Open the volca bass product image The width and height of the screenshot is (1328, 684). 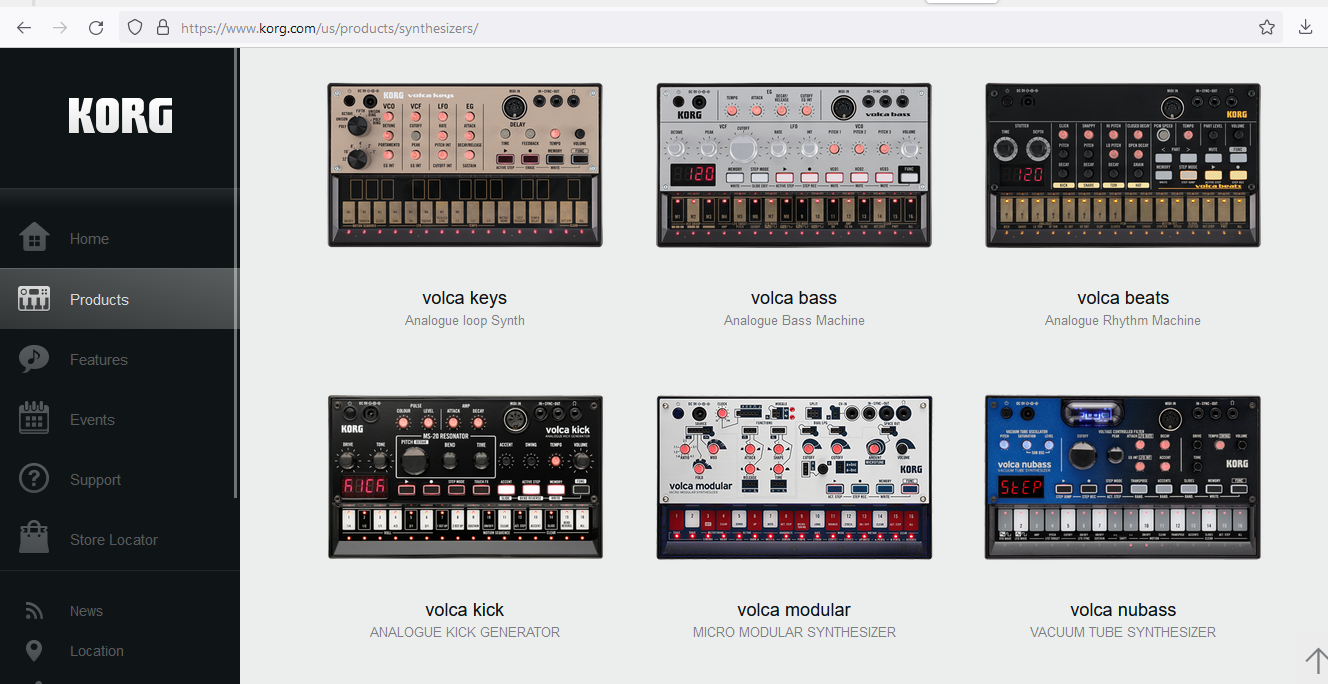(x=794, y=165)
